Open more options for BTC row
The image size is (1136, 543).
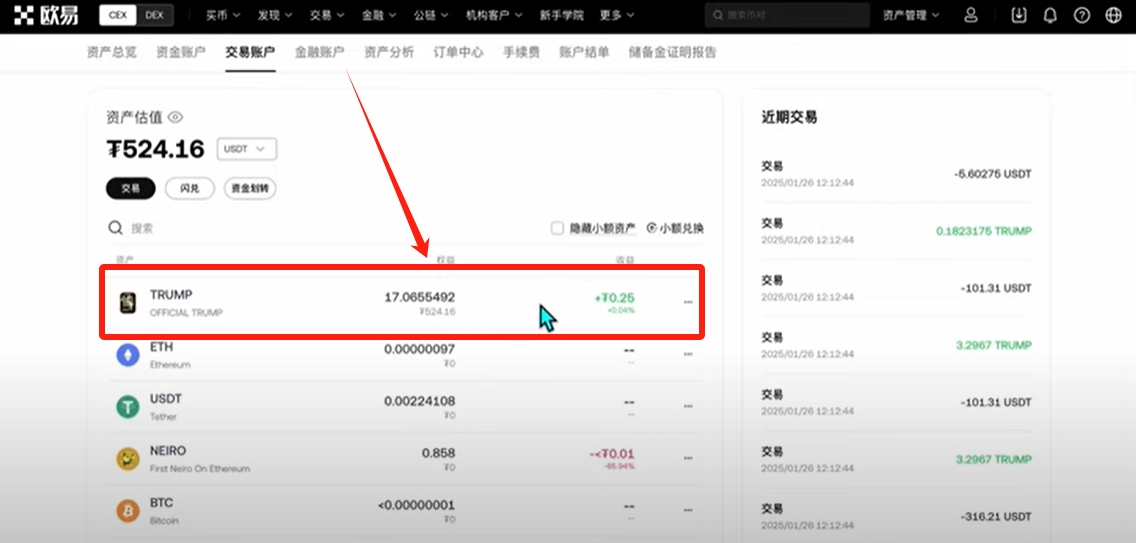pos(688,510)
